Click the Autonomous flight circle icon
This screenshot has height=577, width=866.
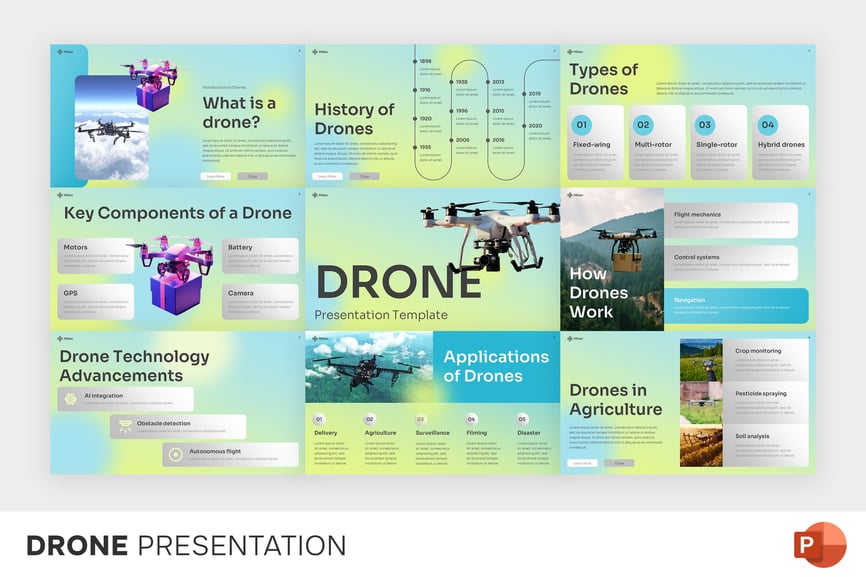[176, 454]
